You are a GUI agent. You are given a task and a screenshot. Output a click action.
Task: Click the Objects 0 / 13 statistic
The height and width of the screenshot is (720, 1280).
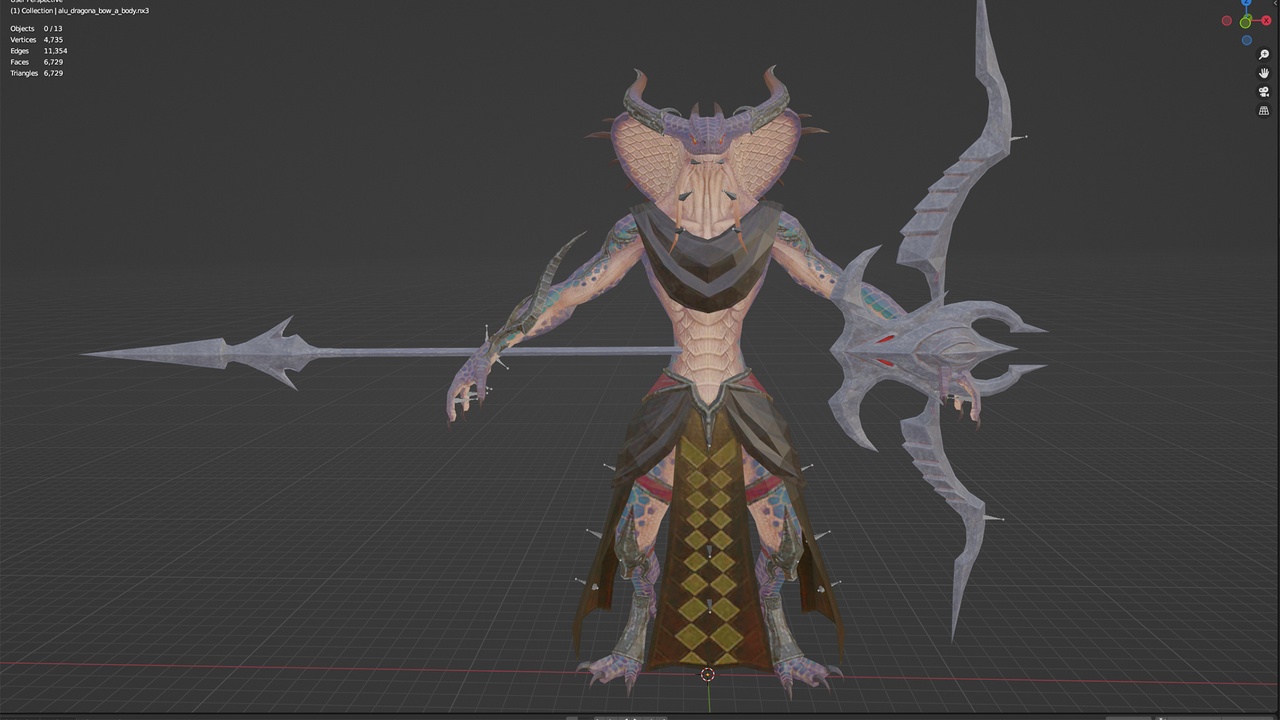[36, 29]
